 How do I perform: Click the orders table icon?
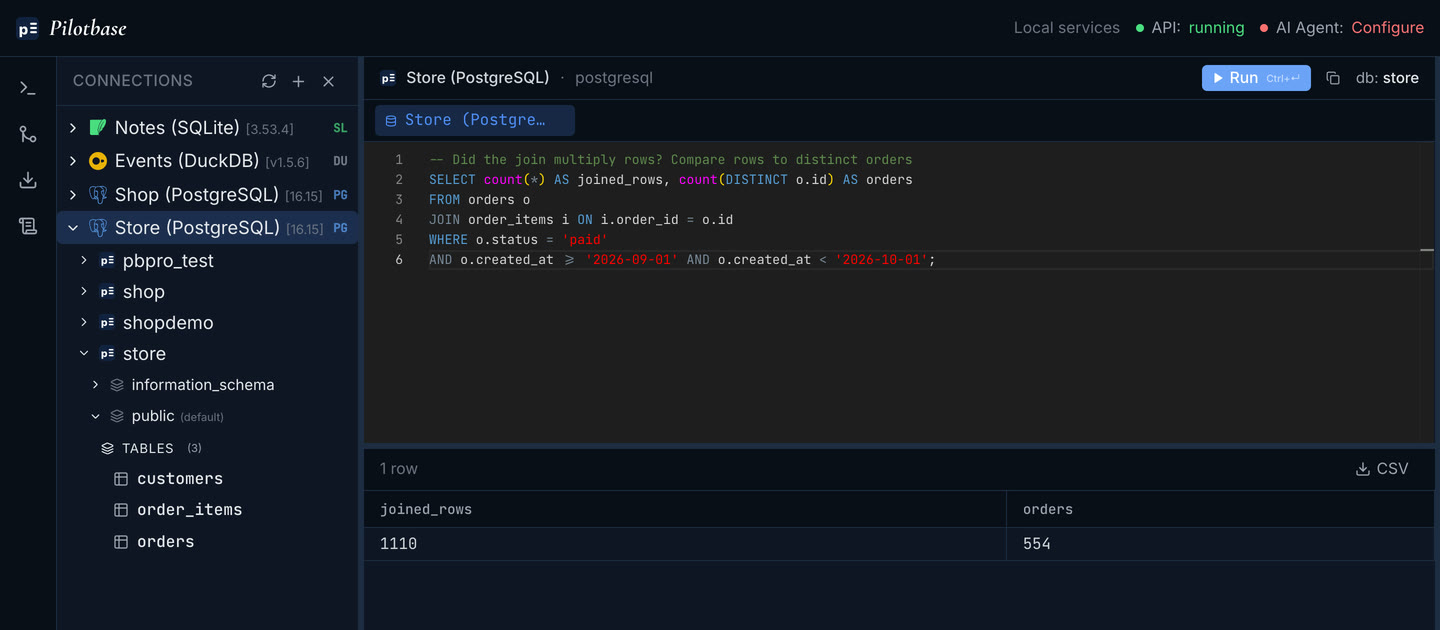[x=121, y=542]
